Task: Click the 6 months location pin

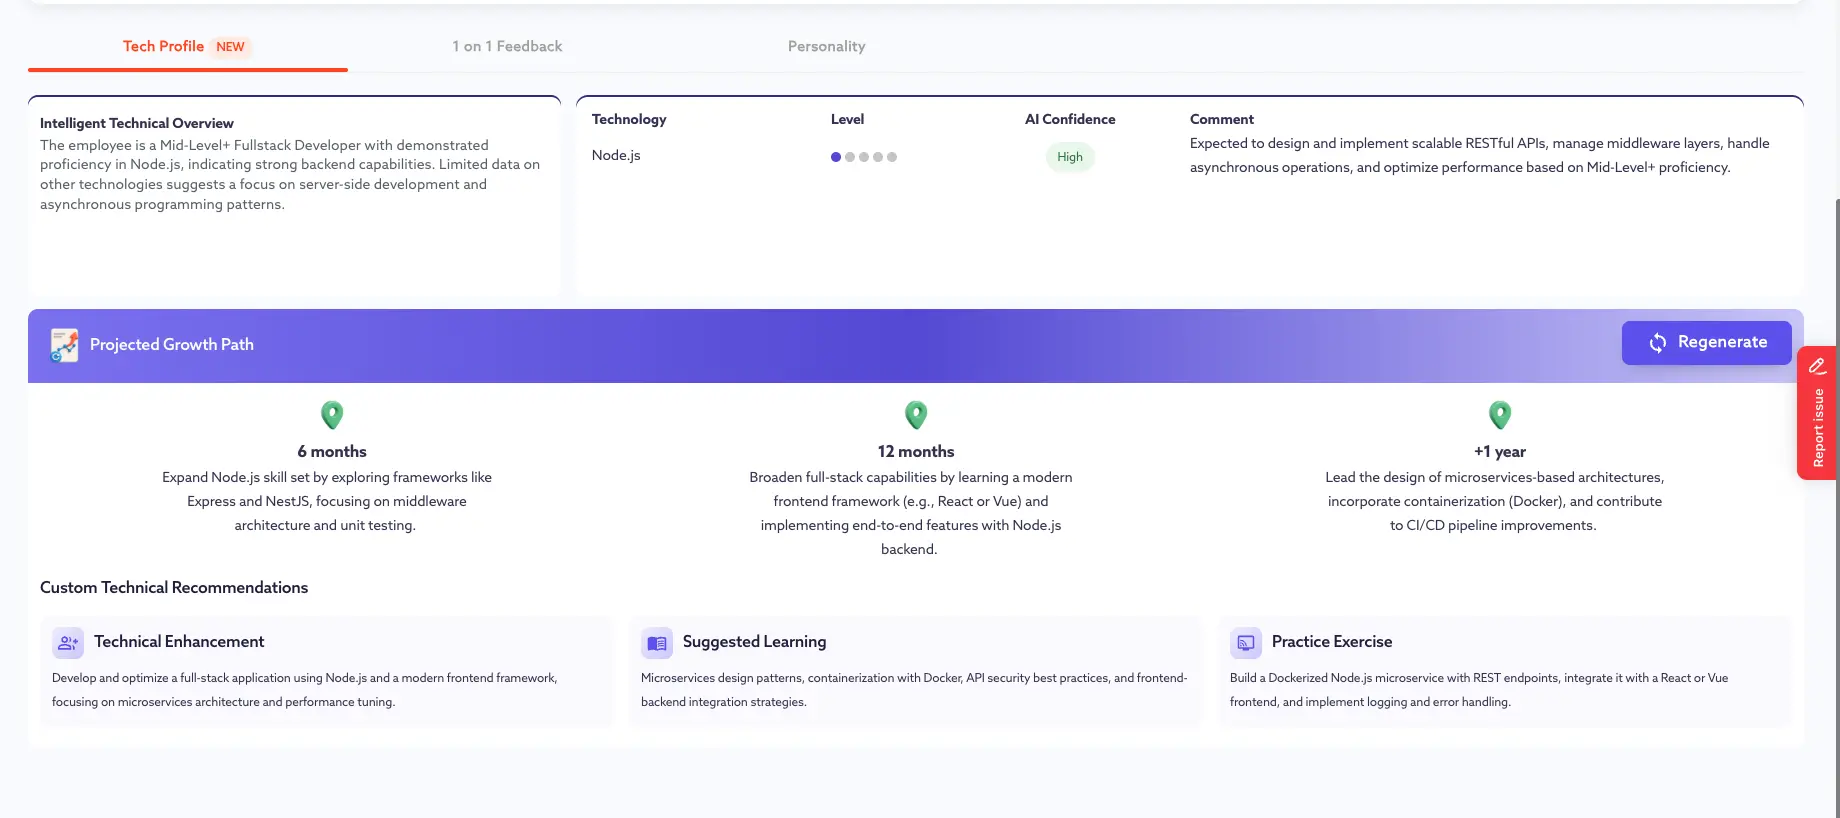Action: click(332, 414)
